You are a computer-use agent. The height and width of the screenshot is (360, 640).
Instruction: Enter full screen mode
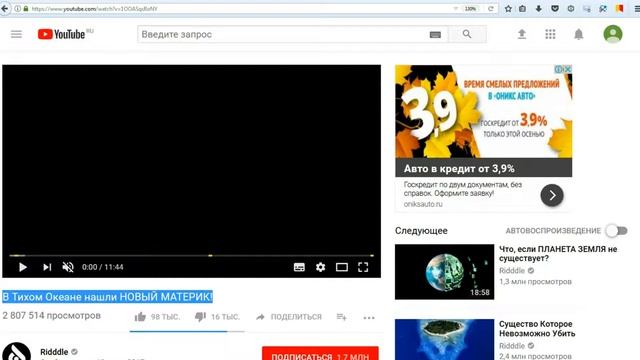click(x=363, y=267)
